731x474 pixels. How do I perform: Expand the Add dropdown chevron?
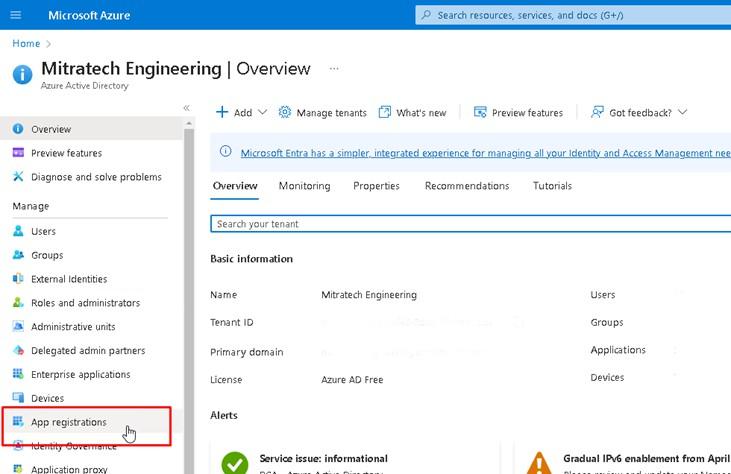[262, 112]
